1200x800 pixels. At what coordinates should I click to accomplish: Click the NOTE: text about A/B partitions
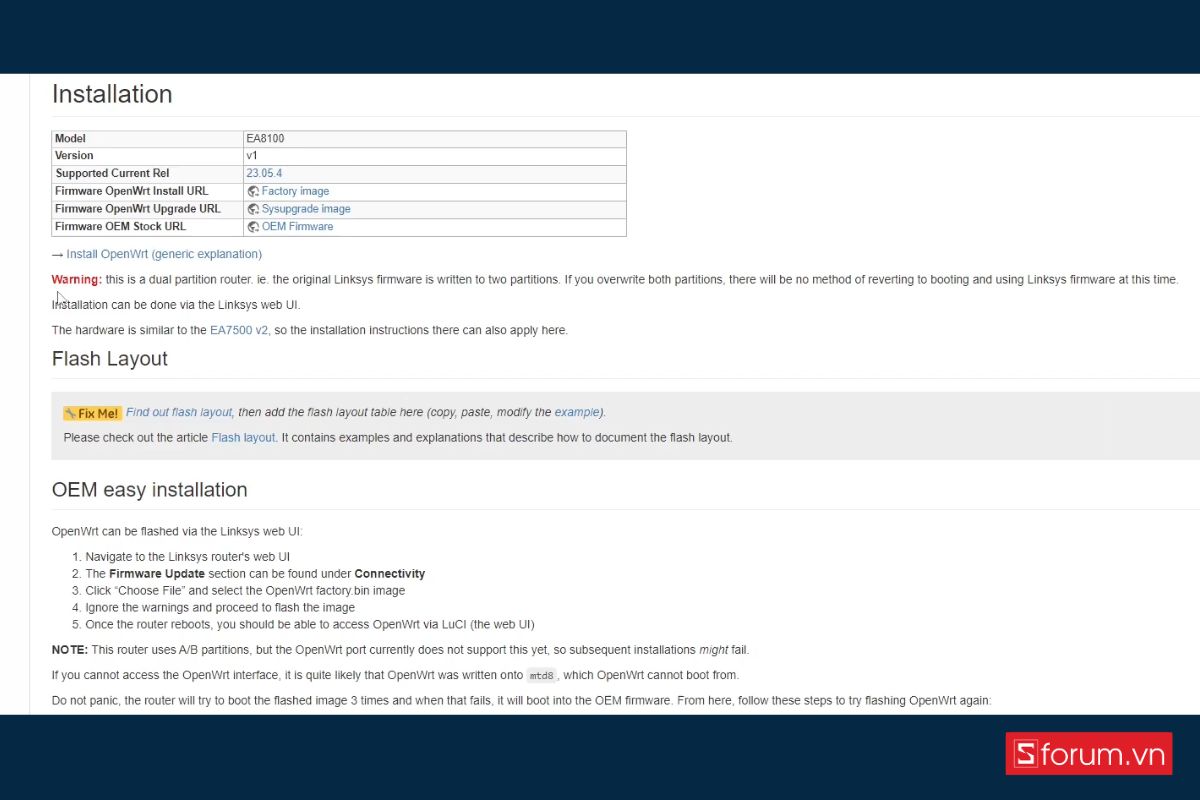point(69,649)
